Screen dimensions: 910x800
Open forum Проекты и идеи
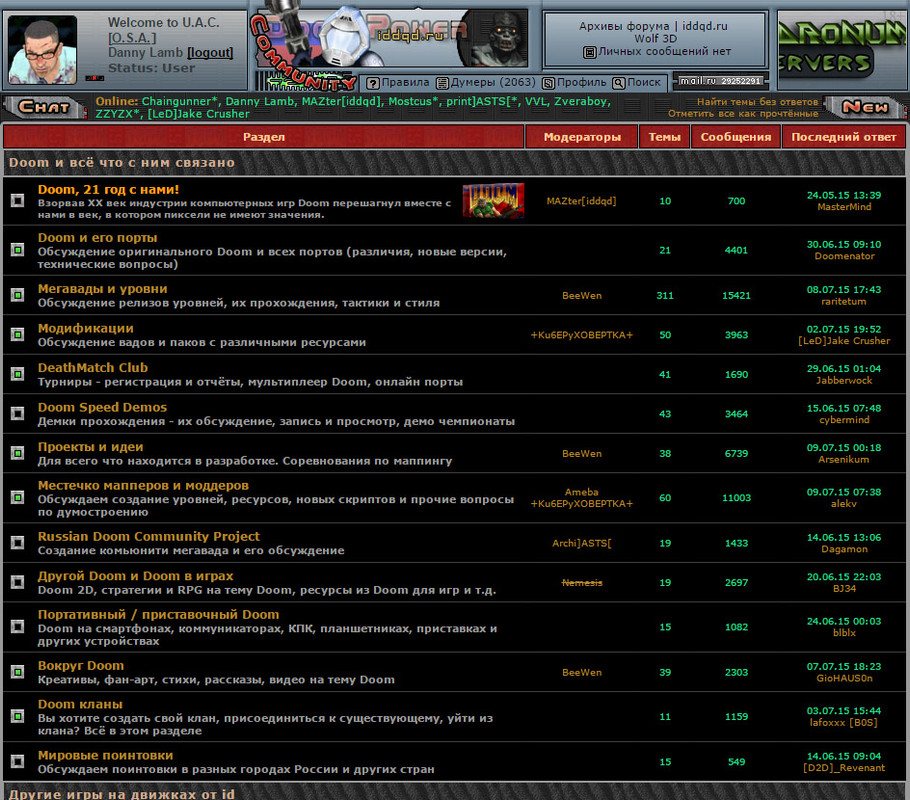91,446
